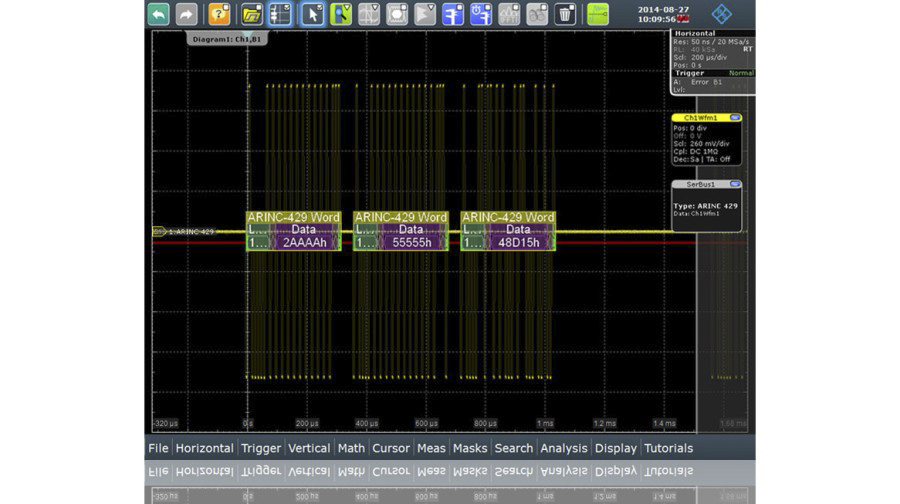
Task: Minimize the SerBus1 signal box
Action: click(x=735, y=185)
